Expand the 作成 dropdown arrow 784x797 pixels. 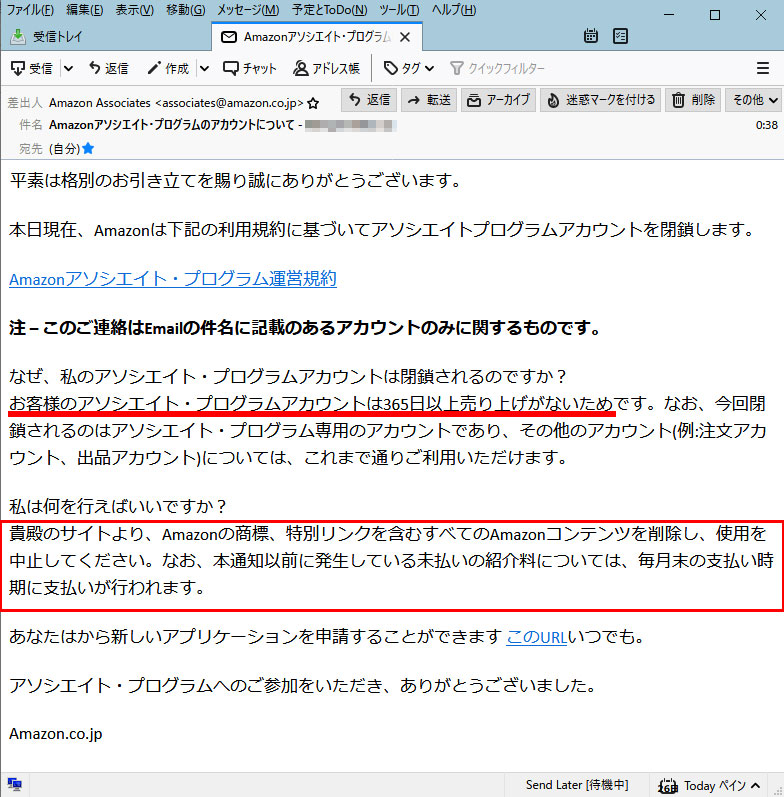click(x=204, y=68)
